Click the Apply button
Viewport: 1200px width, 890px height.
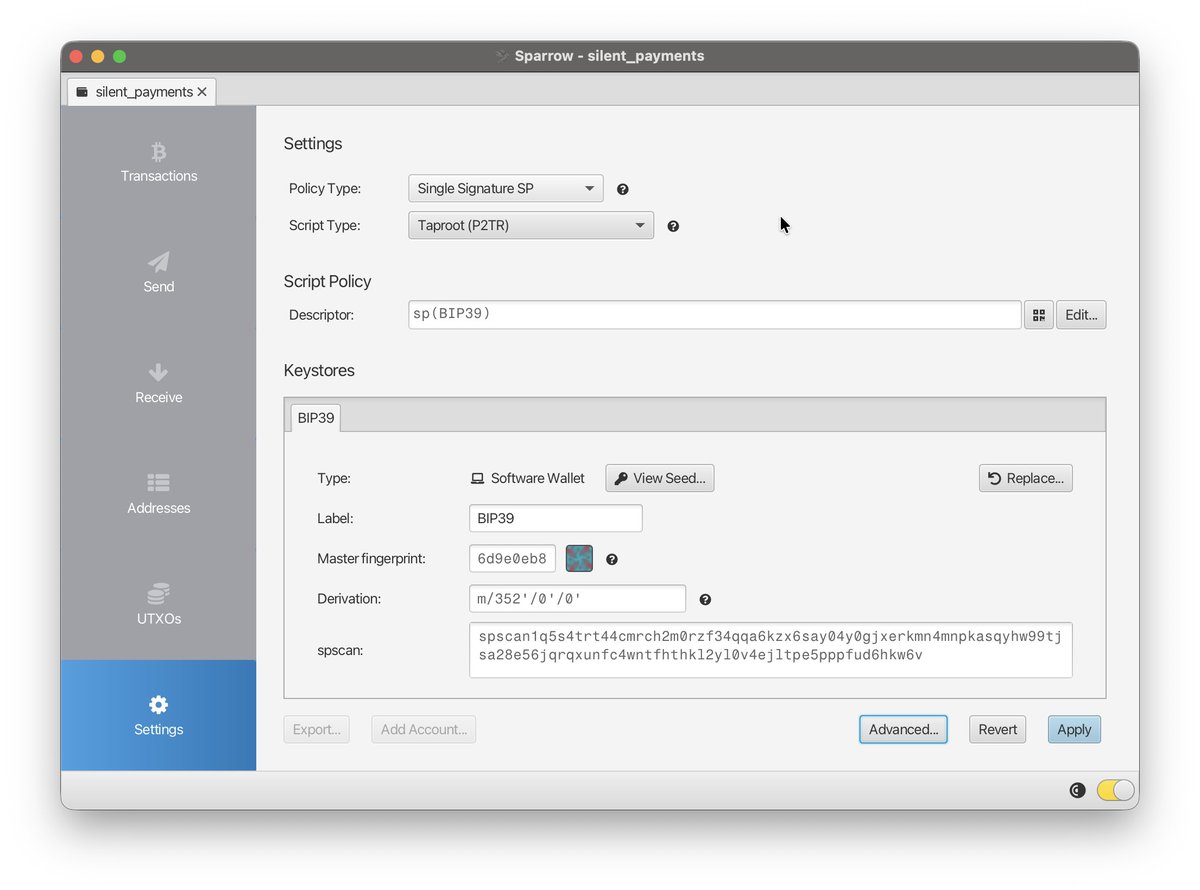(x=1074, y=729)
